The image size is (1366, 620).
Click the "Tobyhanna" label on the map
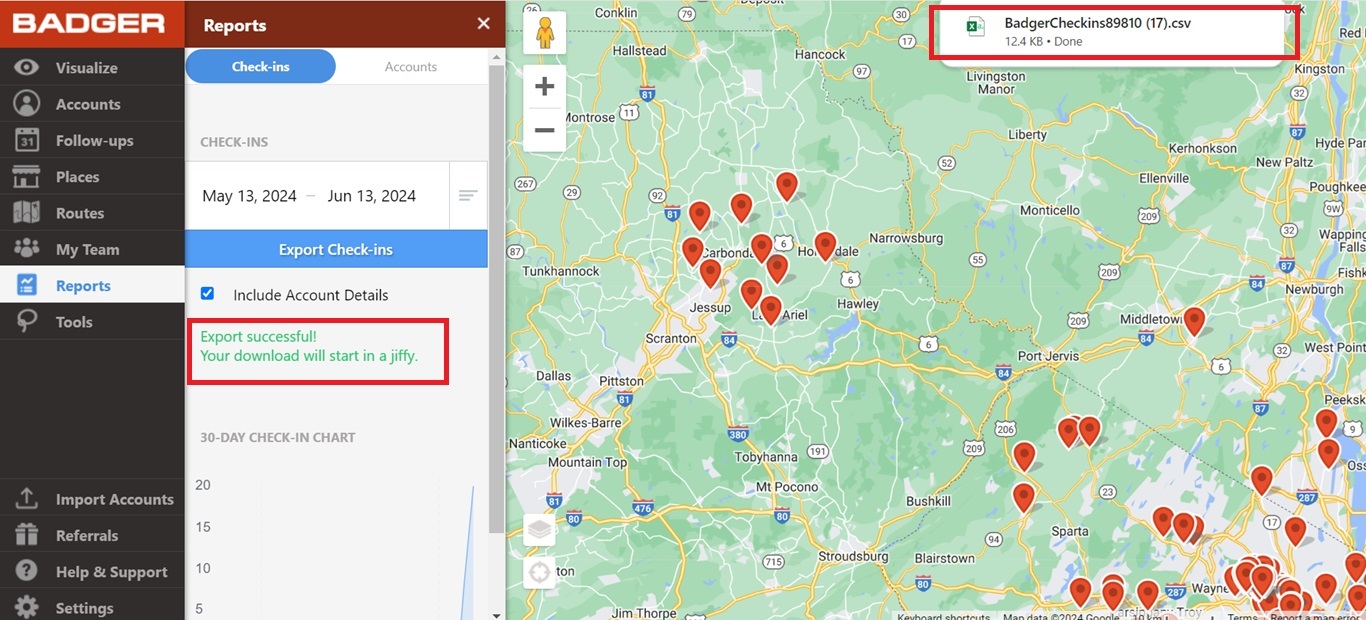(x=765, y=456)
